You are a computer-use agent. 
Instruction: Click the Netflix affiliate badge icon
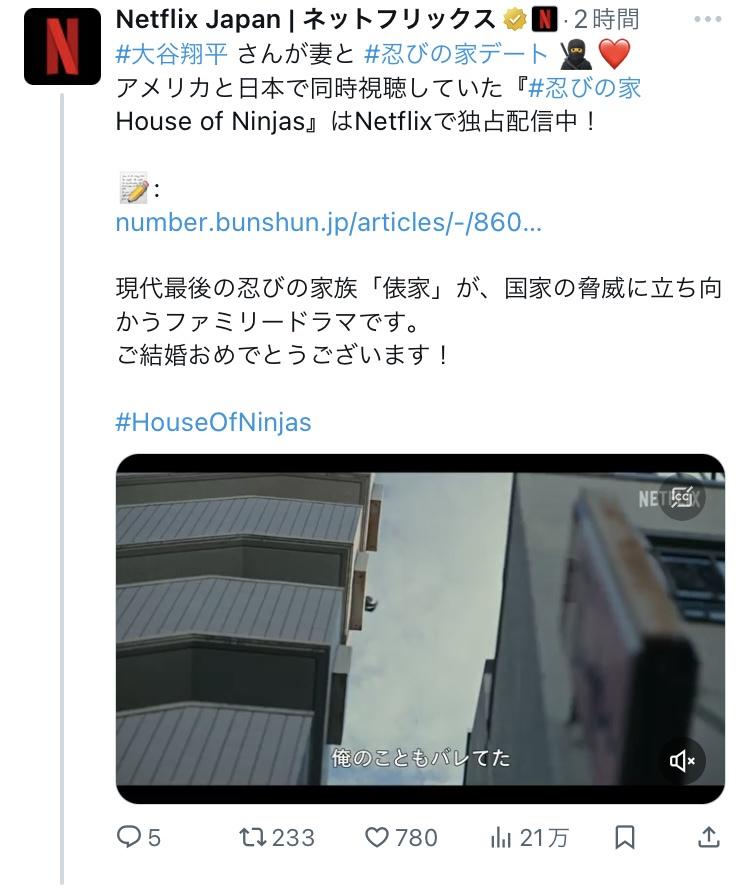coord(544,20)
